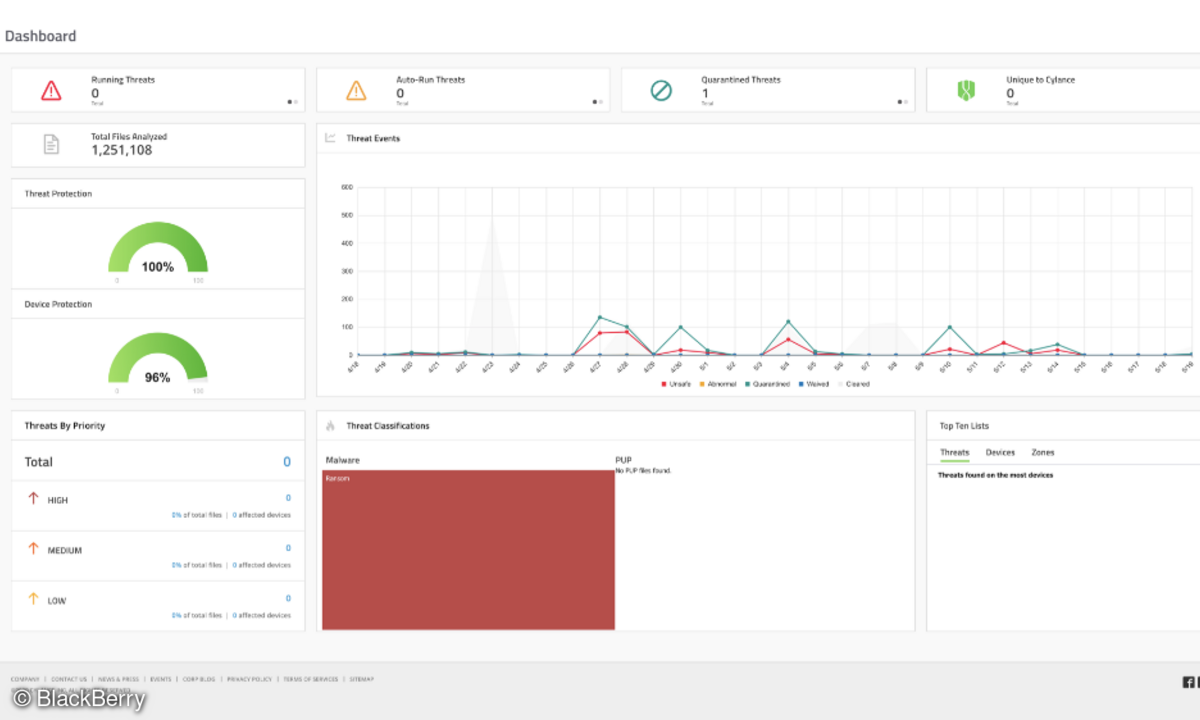Viewport: 1200px width, 720px height.
Task: Click the chart icon beside Threat Events
Action: coord(330,138)
